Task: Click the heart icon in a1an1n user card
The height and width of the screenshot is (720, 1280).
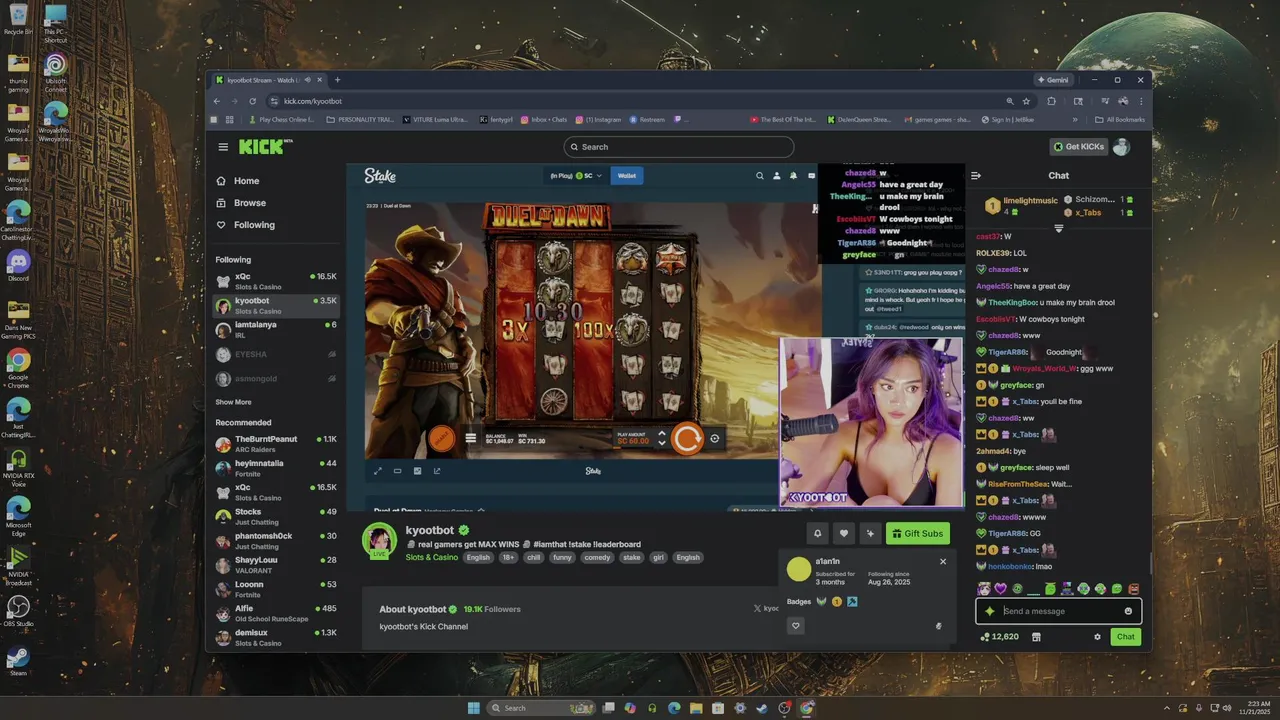Action: click(x=796, y=626)
